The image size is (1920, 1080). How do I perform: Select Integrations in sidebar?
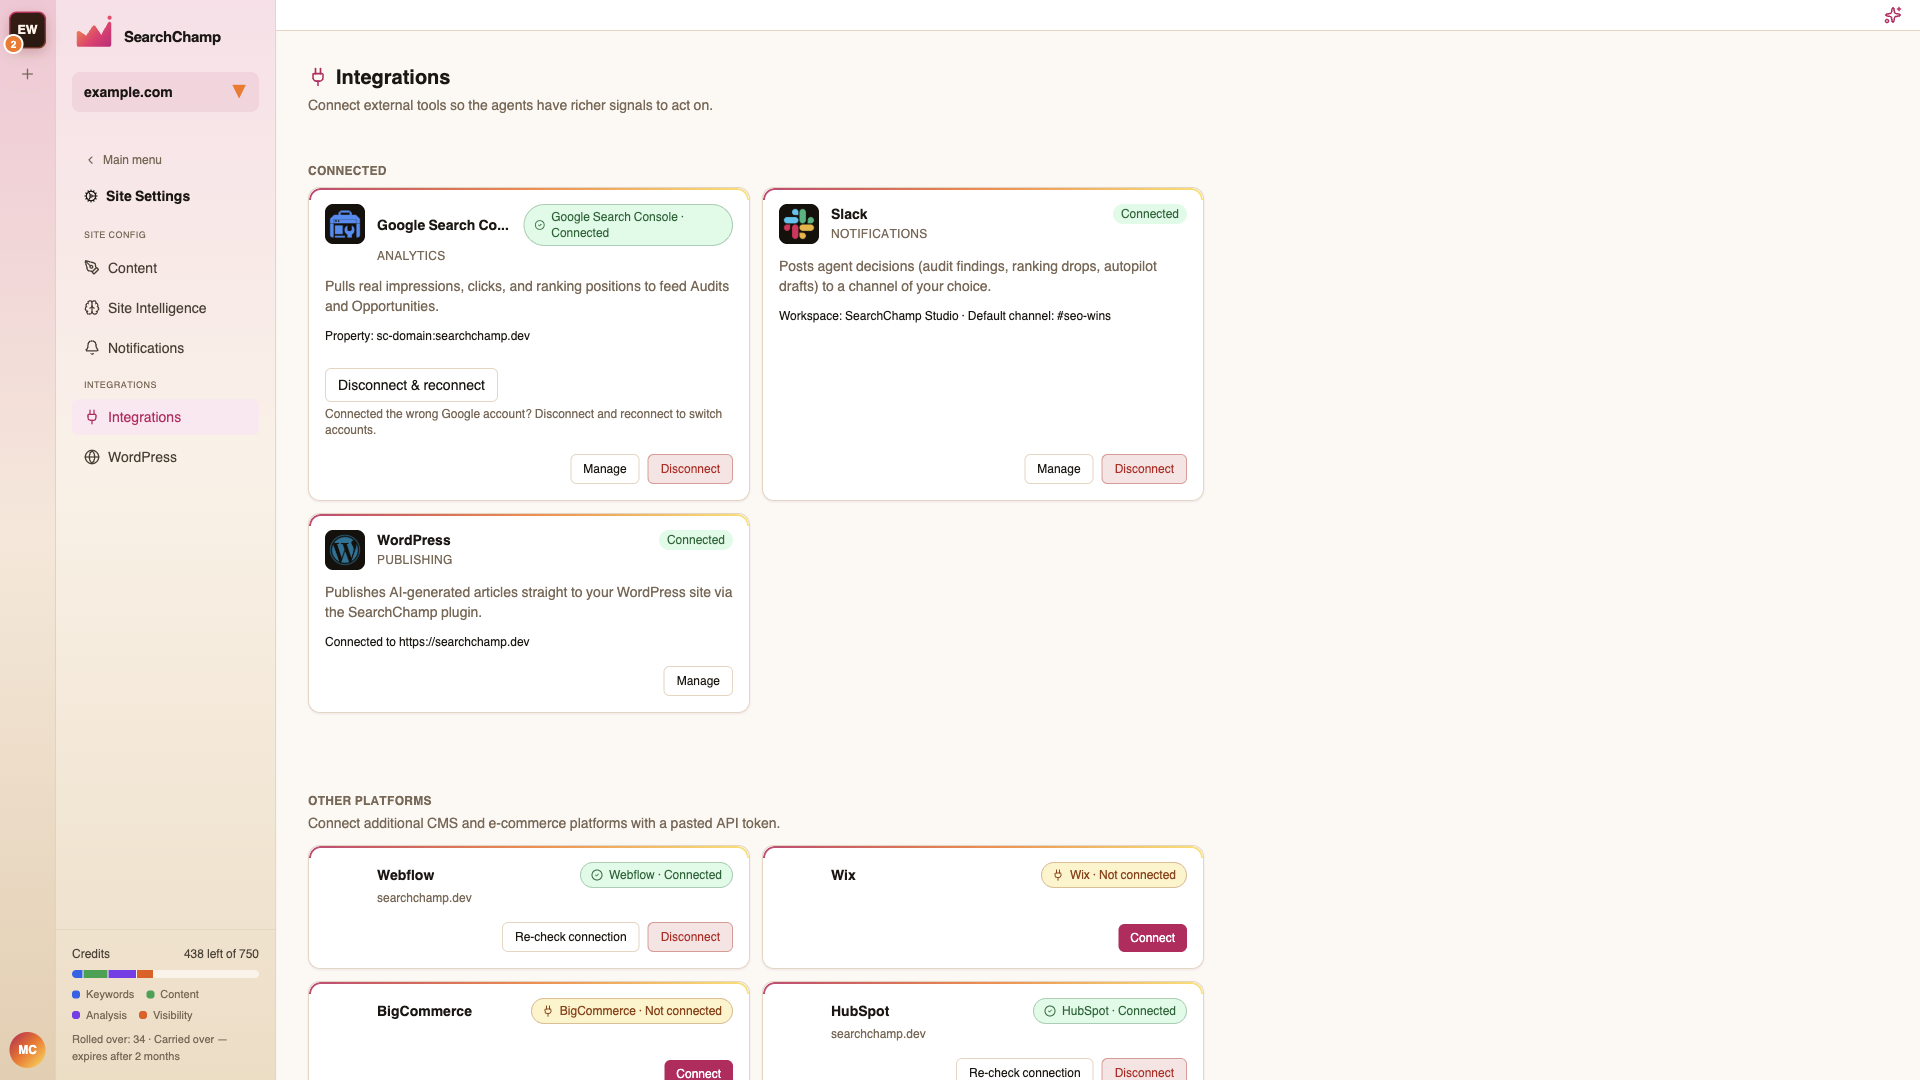click(165, 417)
